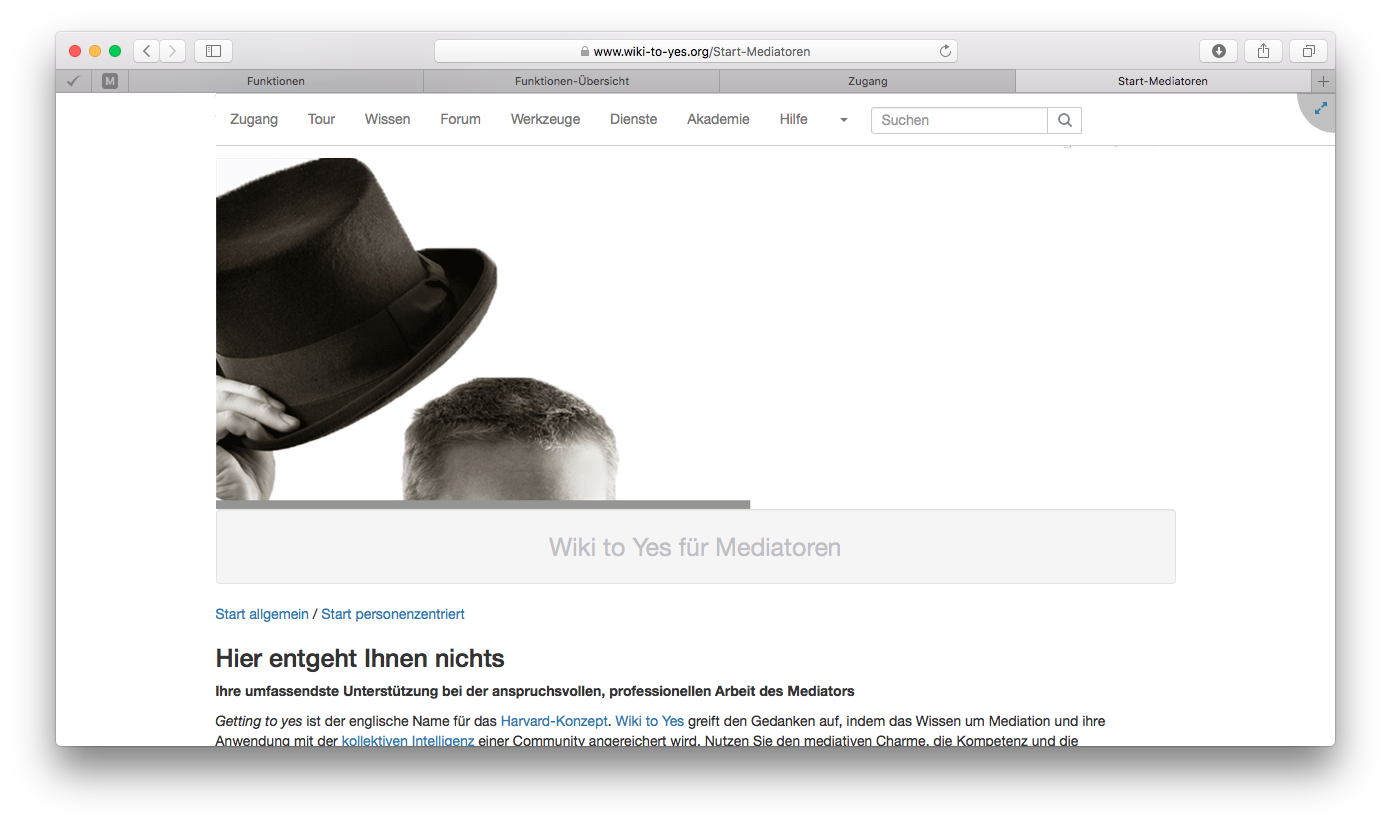Open the Safari downloads list
This screenshot has width=1391, height=826.
click(x=1218, y=51)
